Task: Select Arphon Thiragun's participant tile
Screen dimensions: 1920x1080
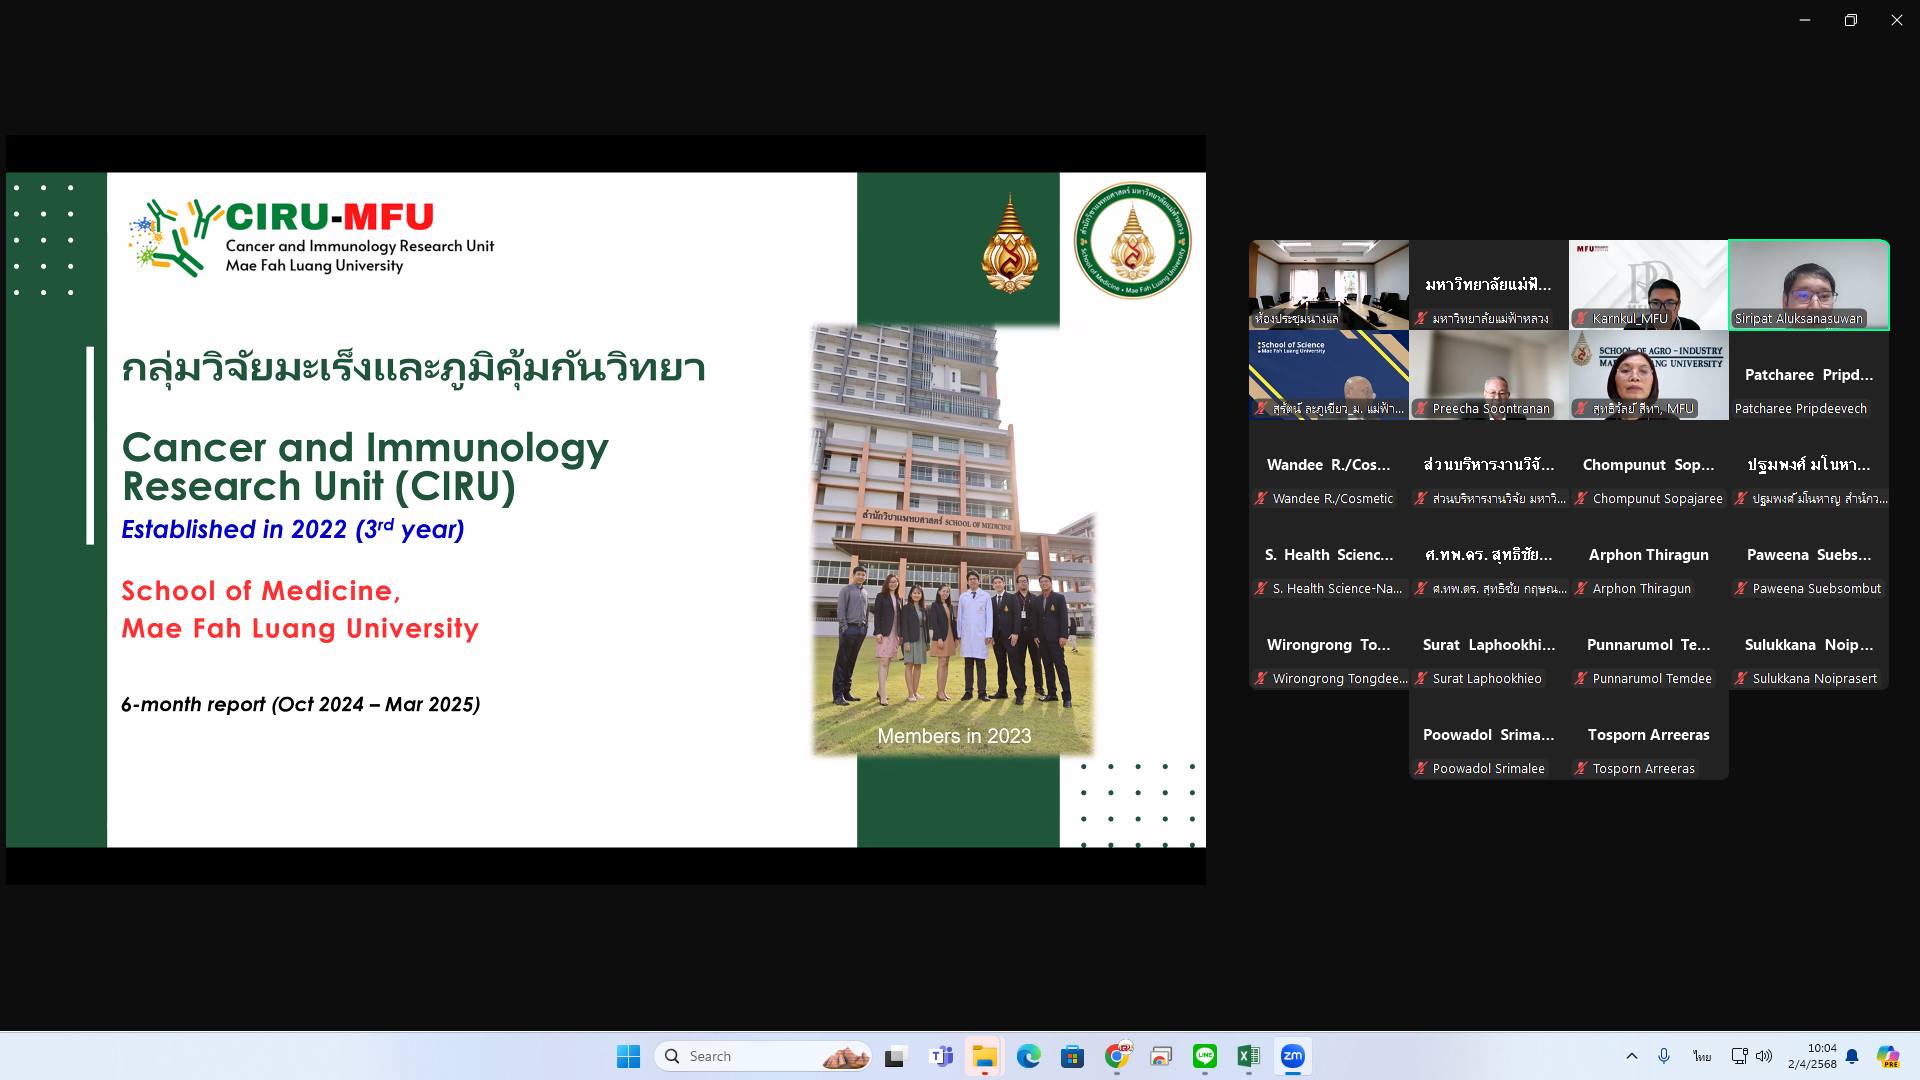Action: tap(1649, 555)
